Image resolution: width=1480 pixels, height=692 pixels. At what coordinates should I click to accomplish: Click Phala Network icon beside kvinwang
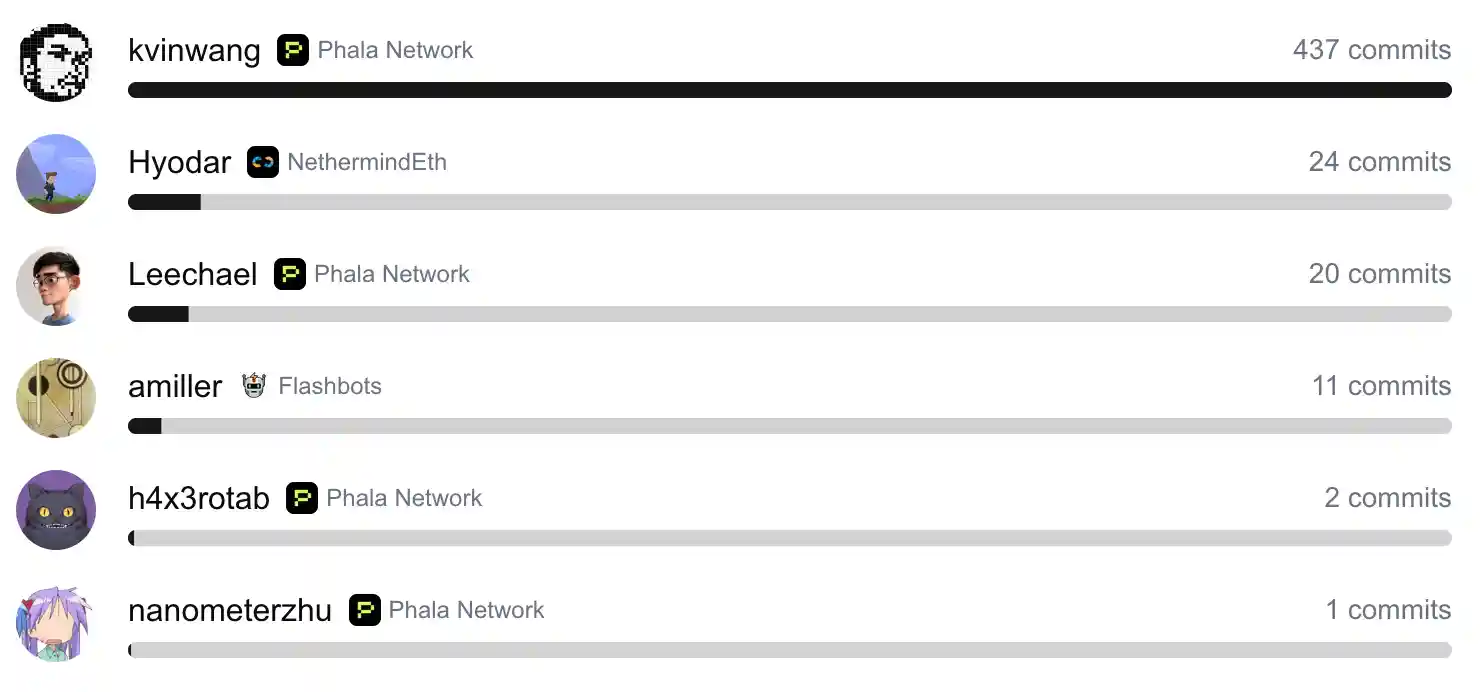click(x=293, y=50)
